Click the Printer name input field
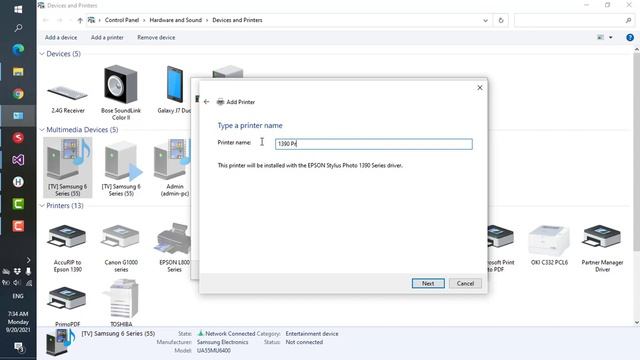 [373, 144]
